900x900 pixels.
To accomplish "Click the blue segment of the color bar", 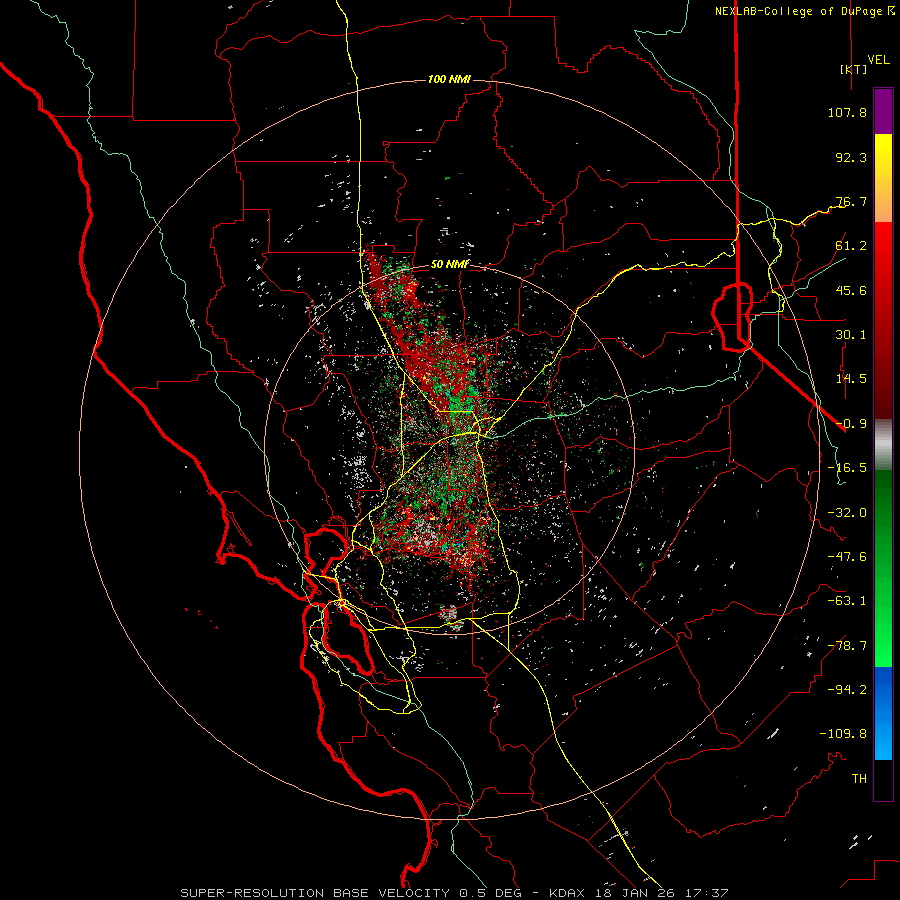I will [883, 713].
